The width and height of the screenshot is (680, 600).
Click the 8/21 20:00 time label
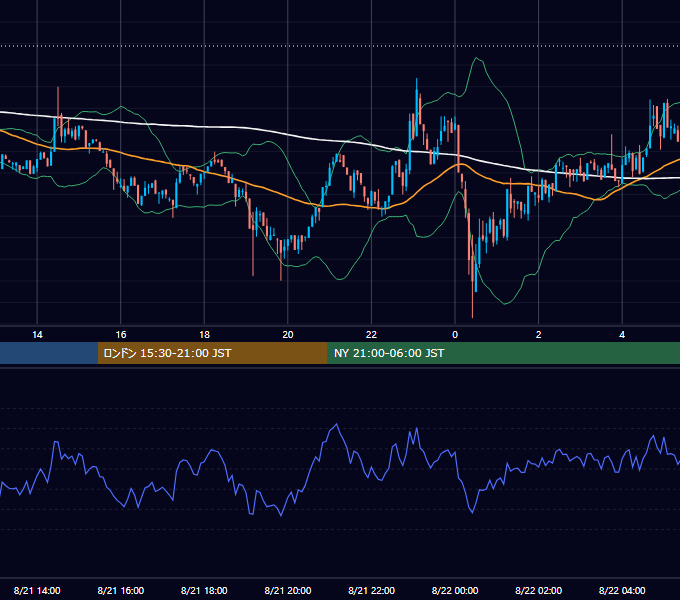pos(288,590)
